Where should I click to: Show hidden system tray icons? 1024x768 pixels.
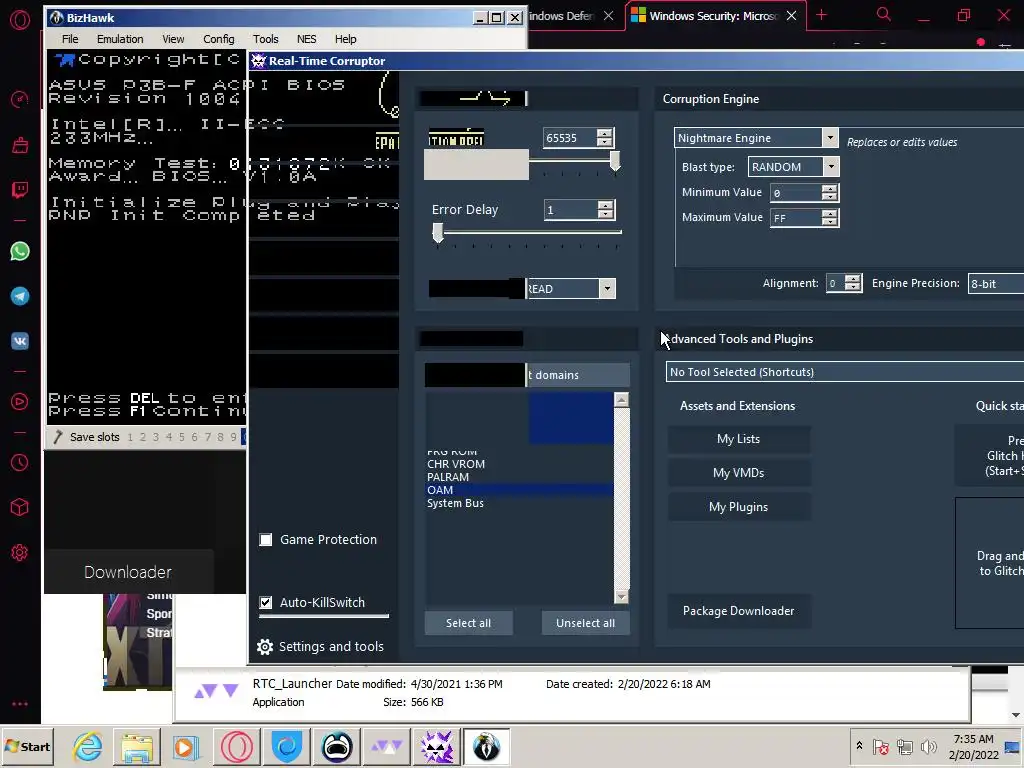[x=859, y=746]
